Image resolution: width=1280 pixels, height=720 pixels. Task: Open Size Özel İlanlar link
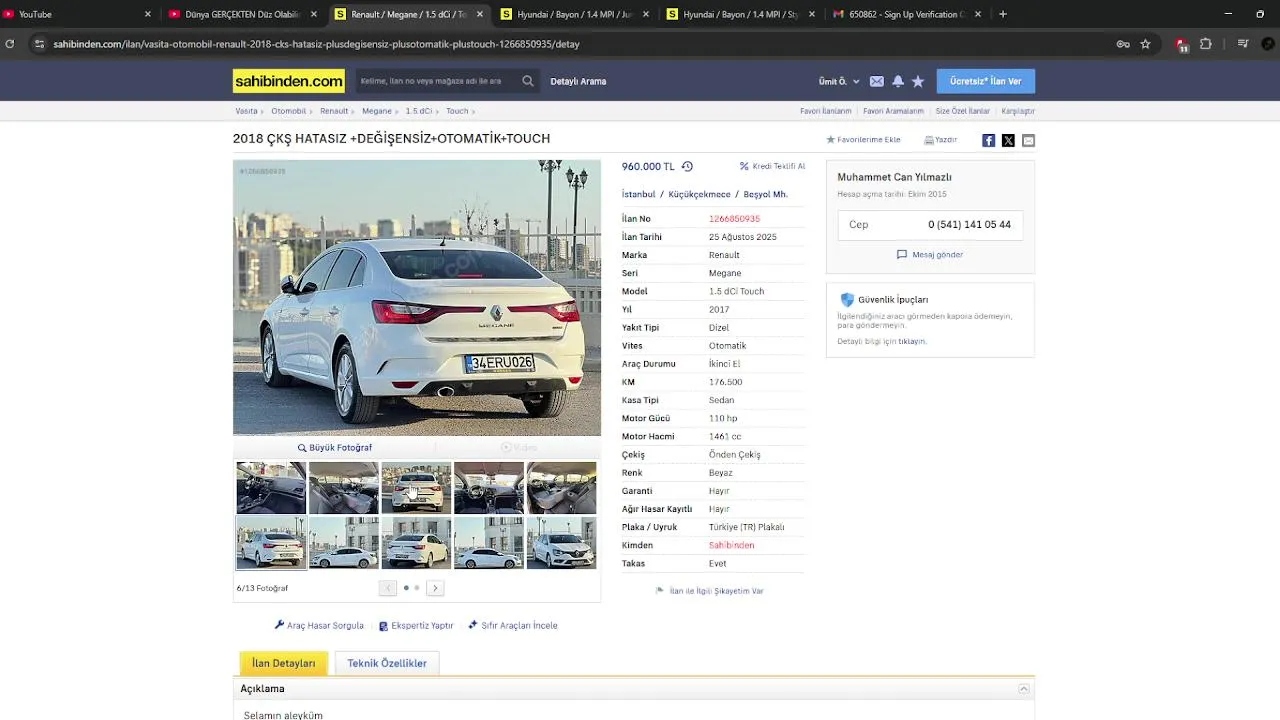click(962, 111)
